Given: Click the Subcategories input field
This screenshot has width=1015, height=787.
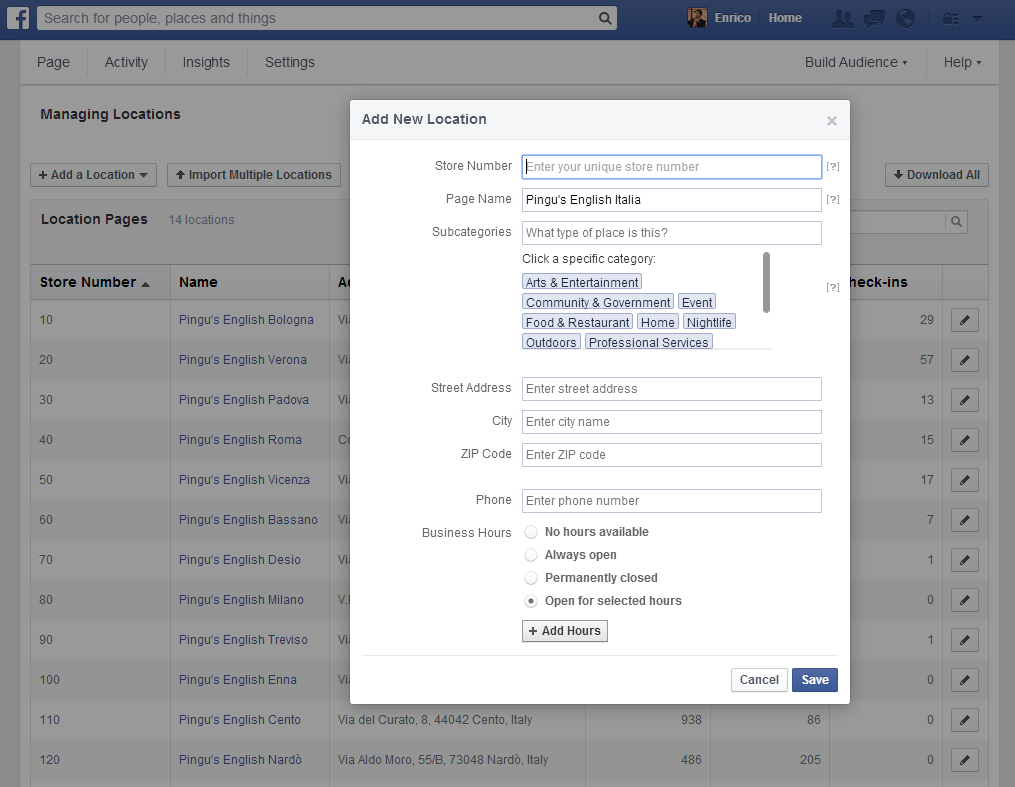Looking at the screenshot, I should (672, 233).
